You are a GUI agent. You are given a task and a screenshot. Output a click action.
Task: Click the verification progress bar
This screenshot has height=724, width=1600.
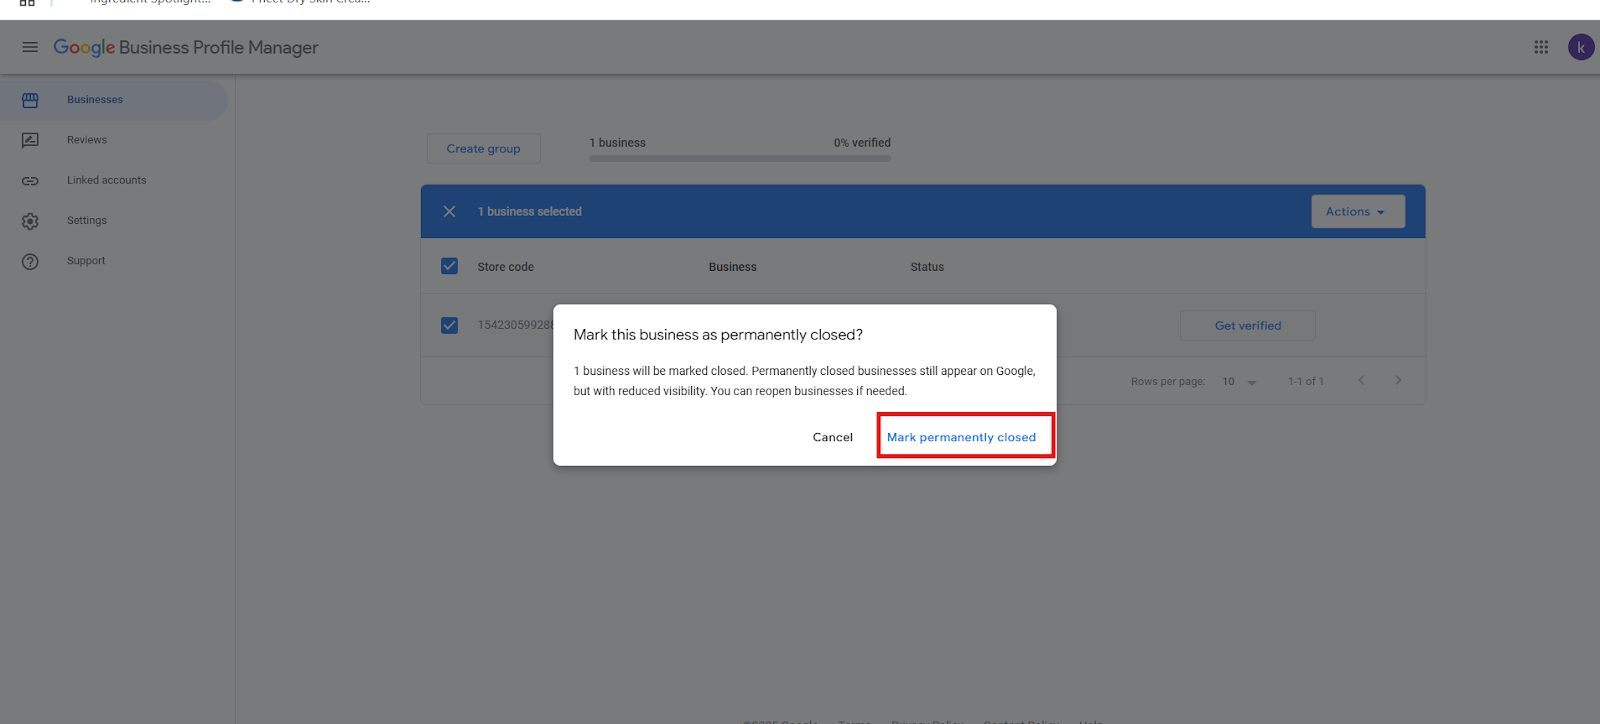pyautogui.click(x=740, y=158)
